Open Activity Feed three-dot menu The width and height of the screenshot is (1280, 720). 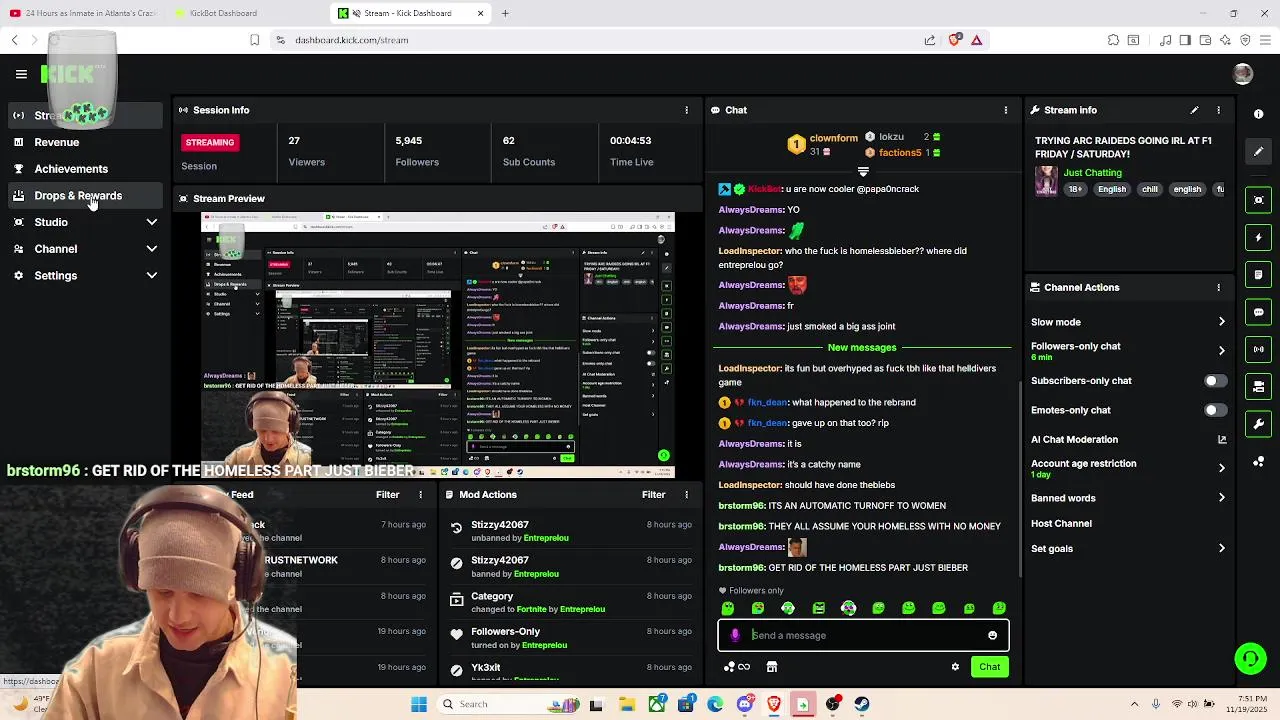tap(421, 495)
